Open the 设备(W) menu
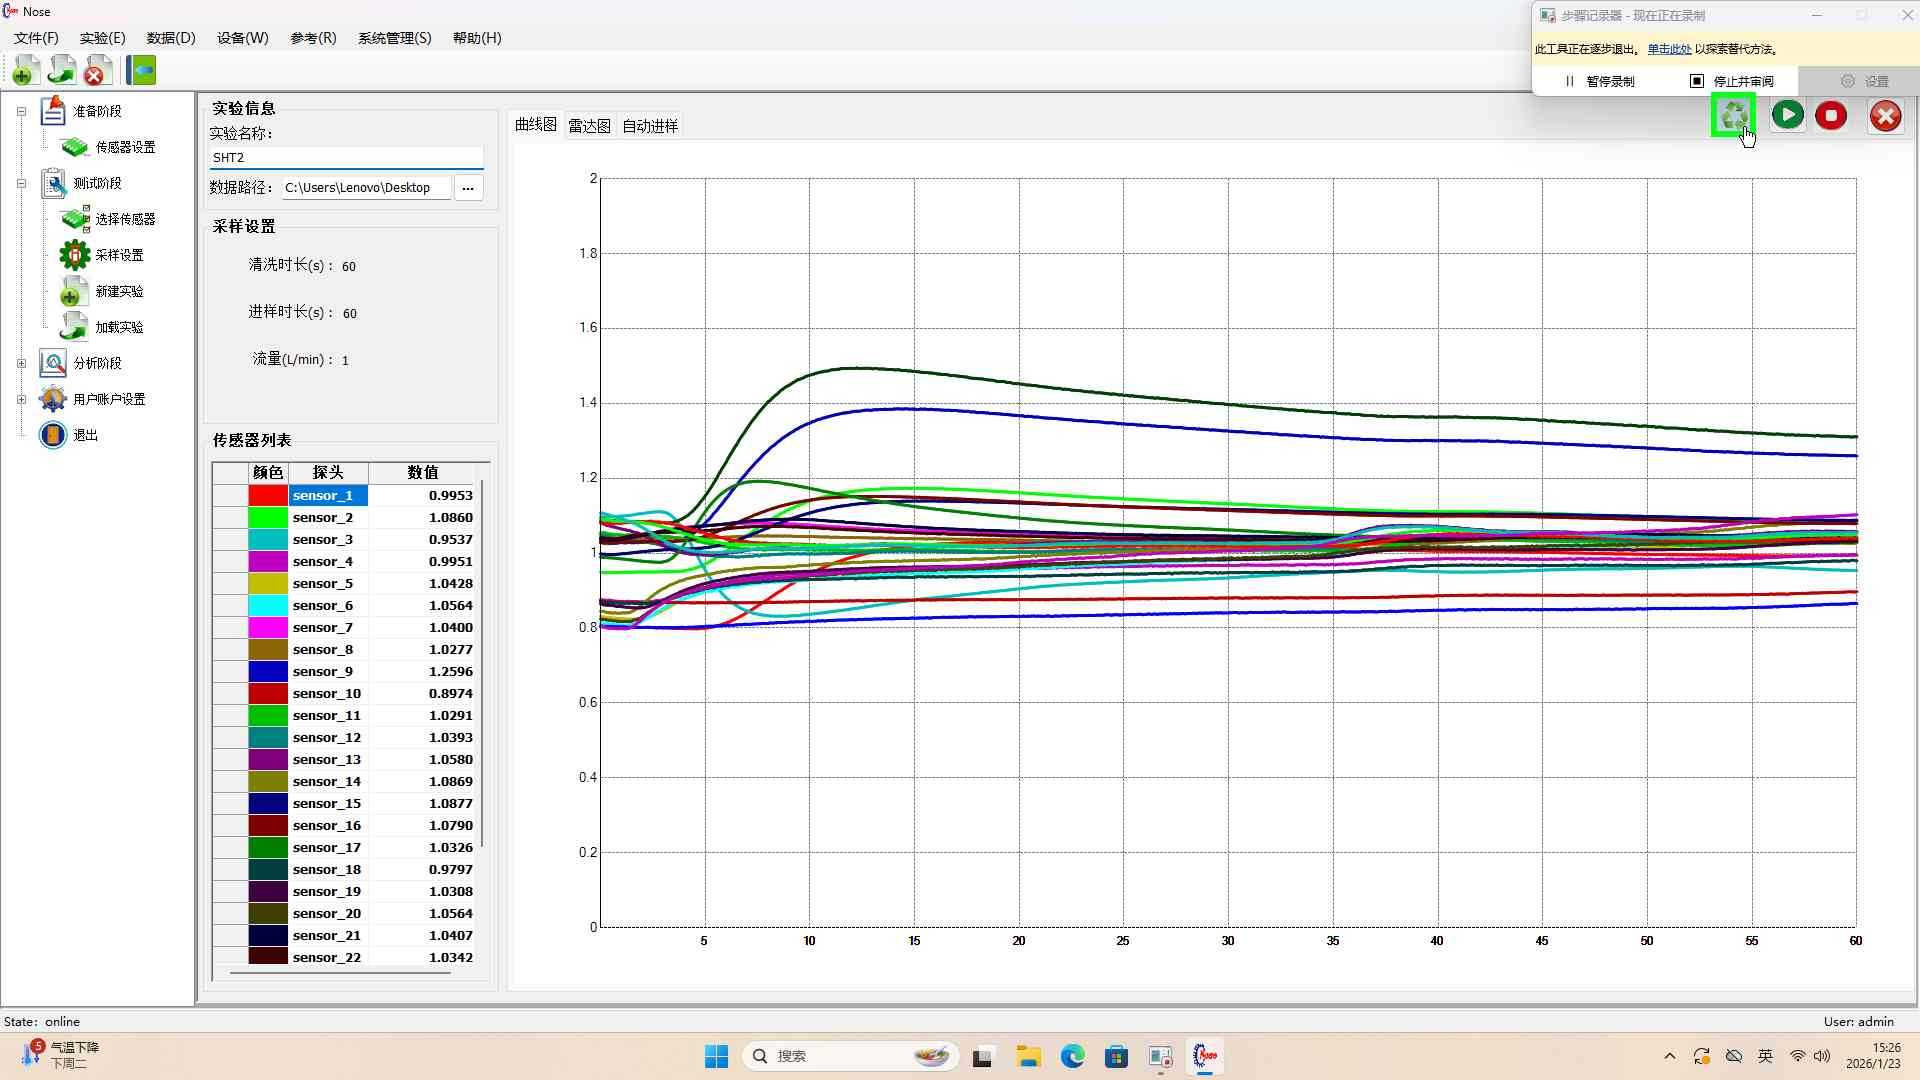Screen dimensions: 1920x1080 (x=242, y=38)
